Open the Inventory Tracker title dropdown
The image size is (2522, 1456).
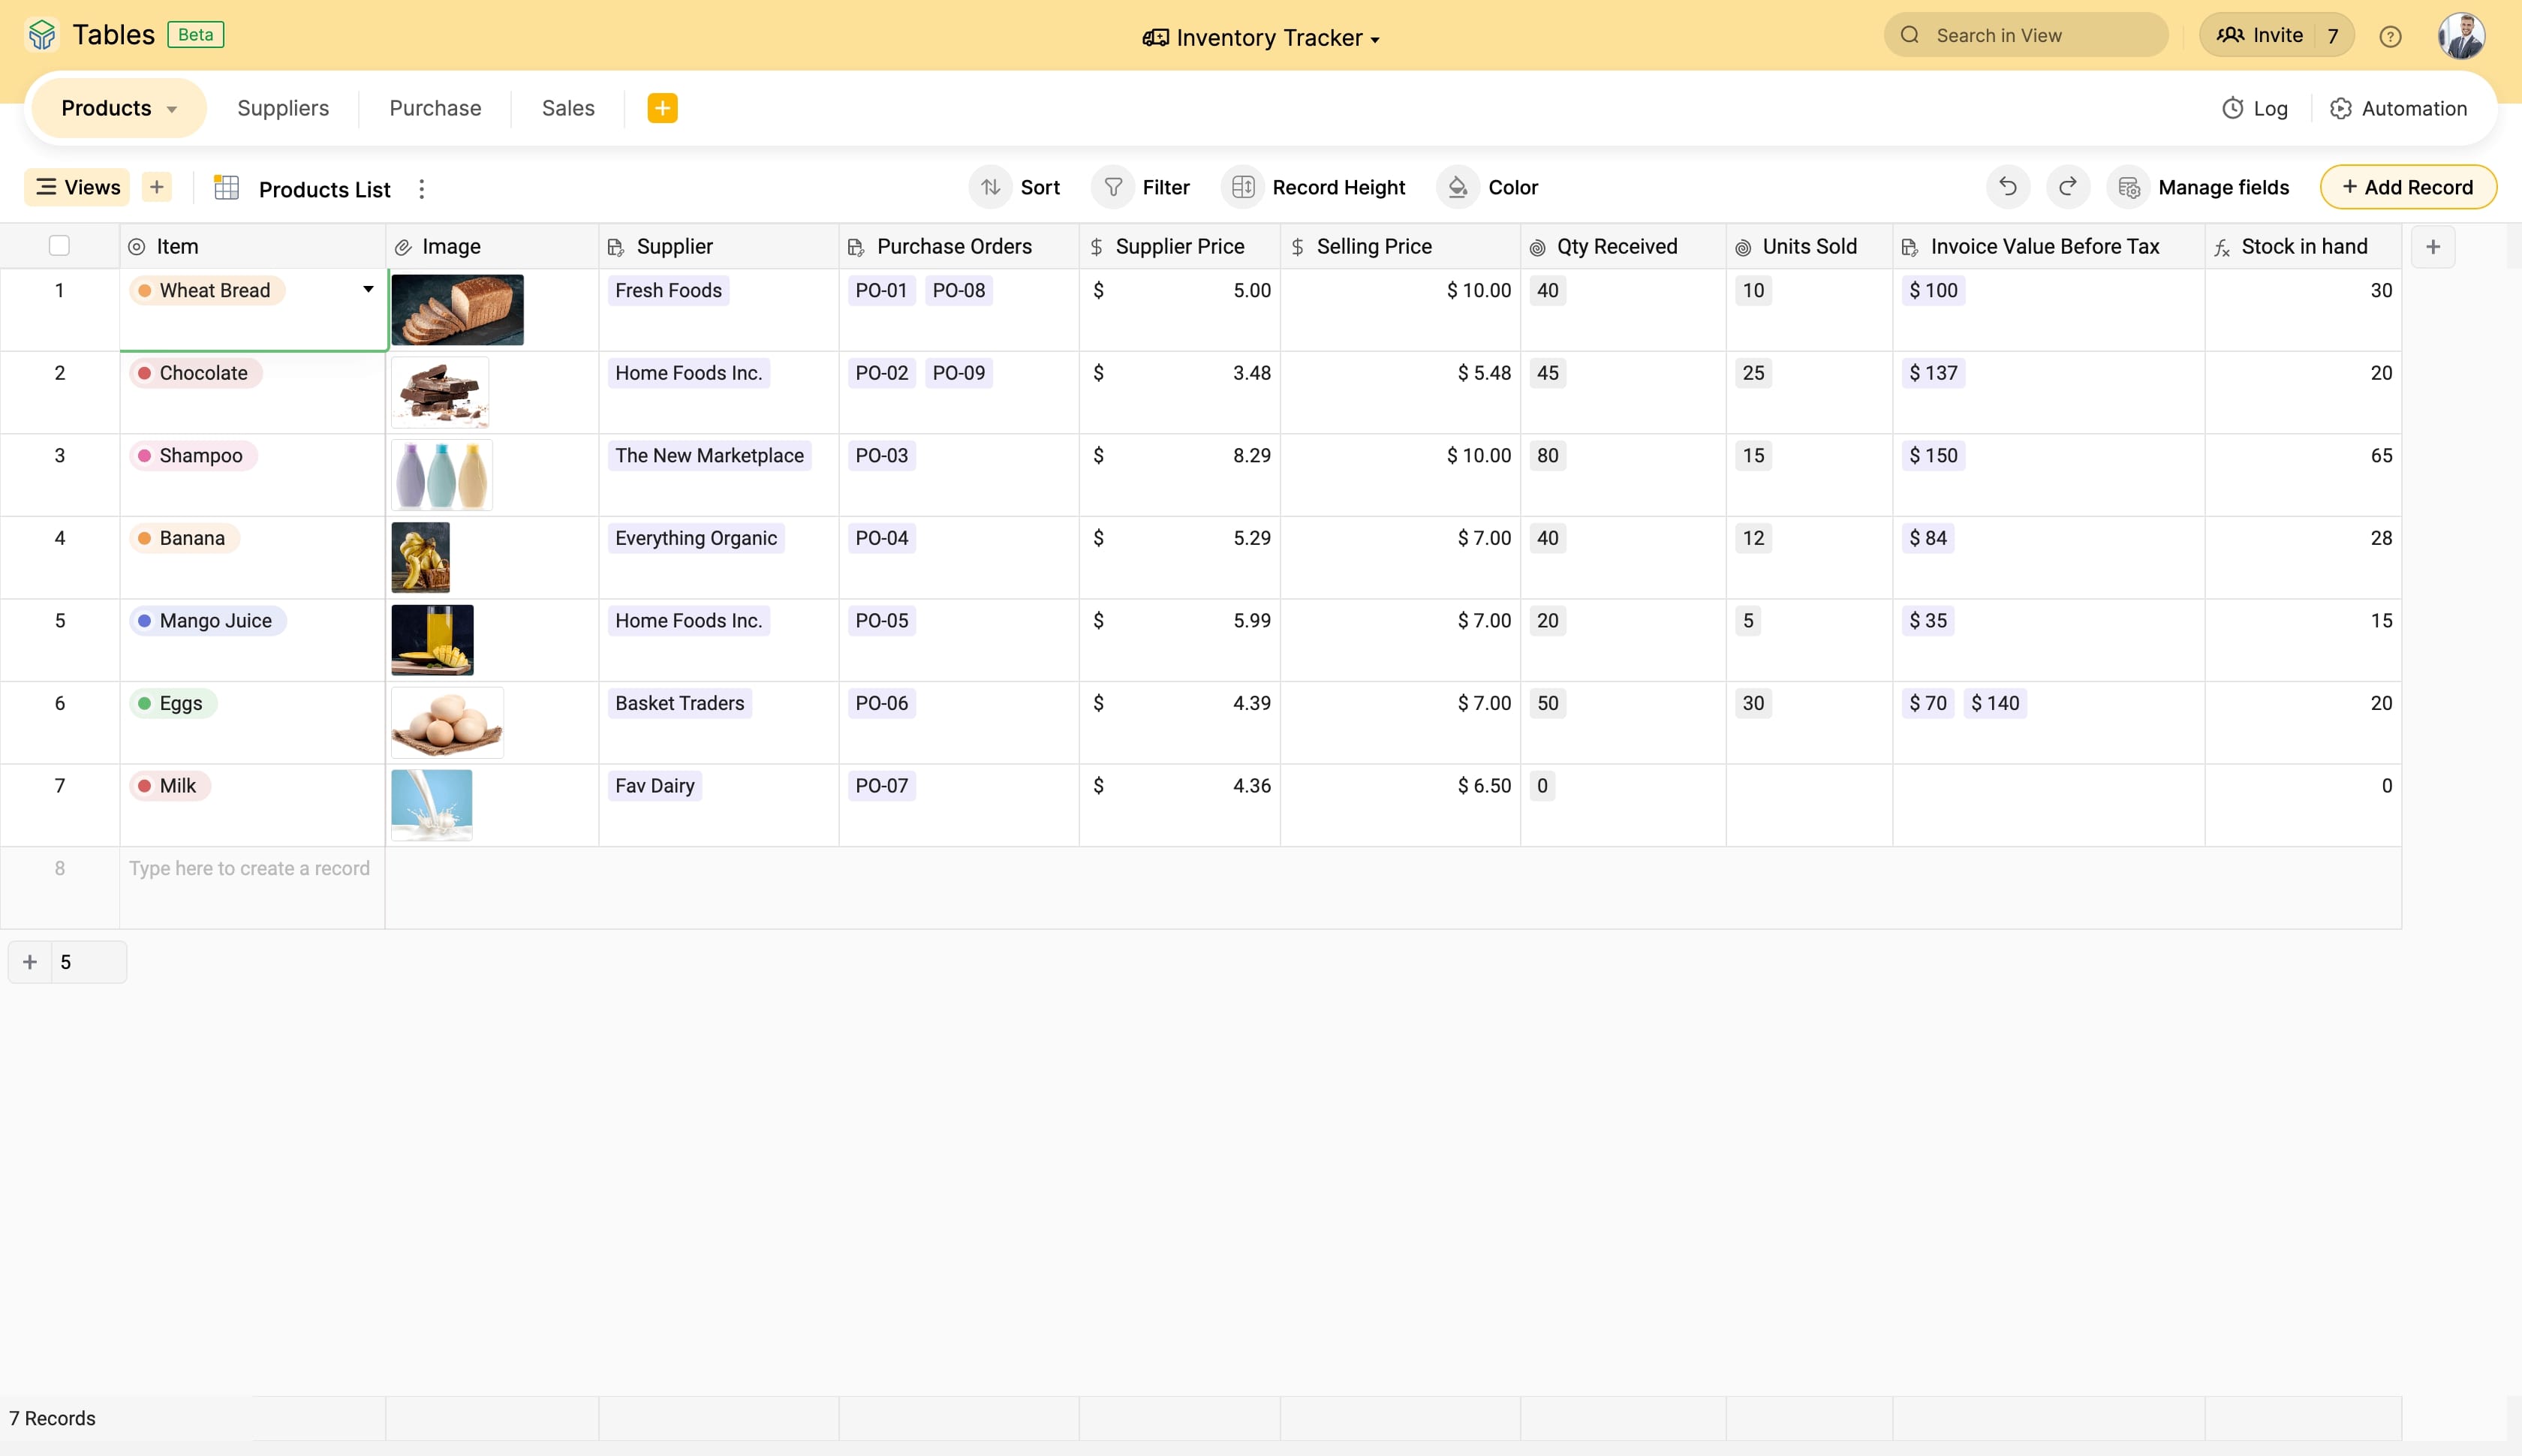[x=1374, y=40]
